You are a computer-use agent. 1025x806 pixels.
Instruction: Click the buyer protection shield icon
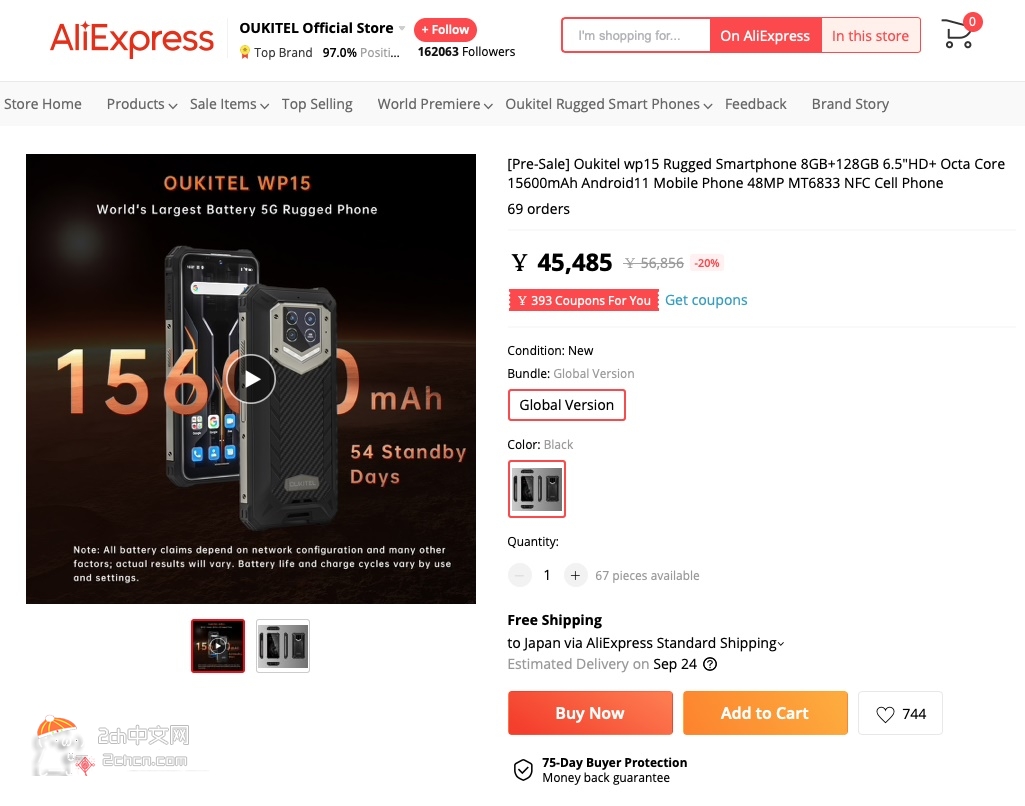pos(523,770)
